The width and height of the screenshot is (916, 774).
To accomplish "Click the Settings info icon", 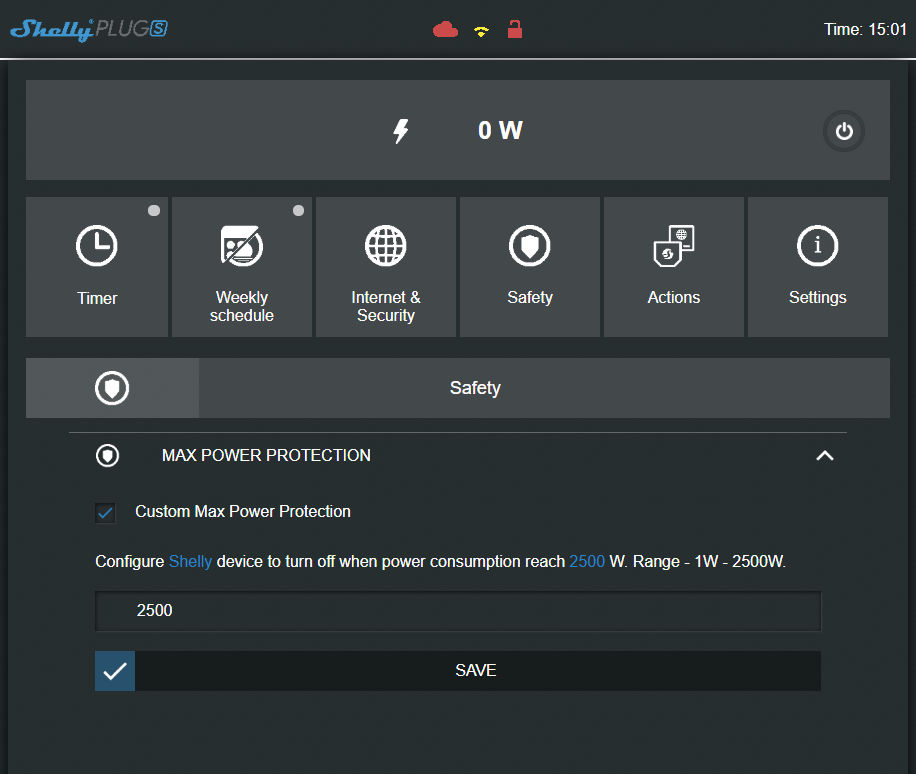I will pyautogui.click(x=817, y=246).
